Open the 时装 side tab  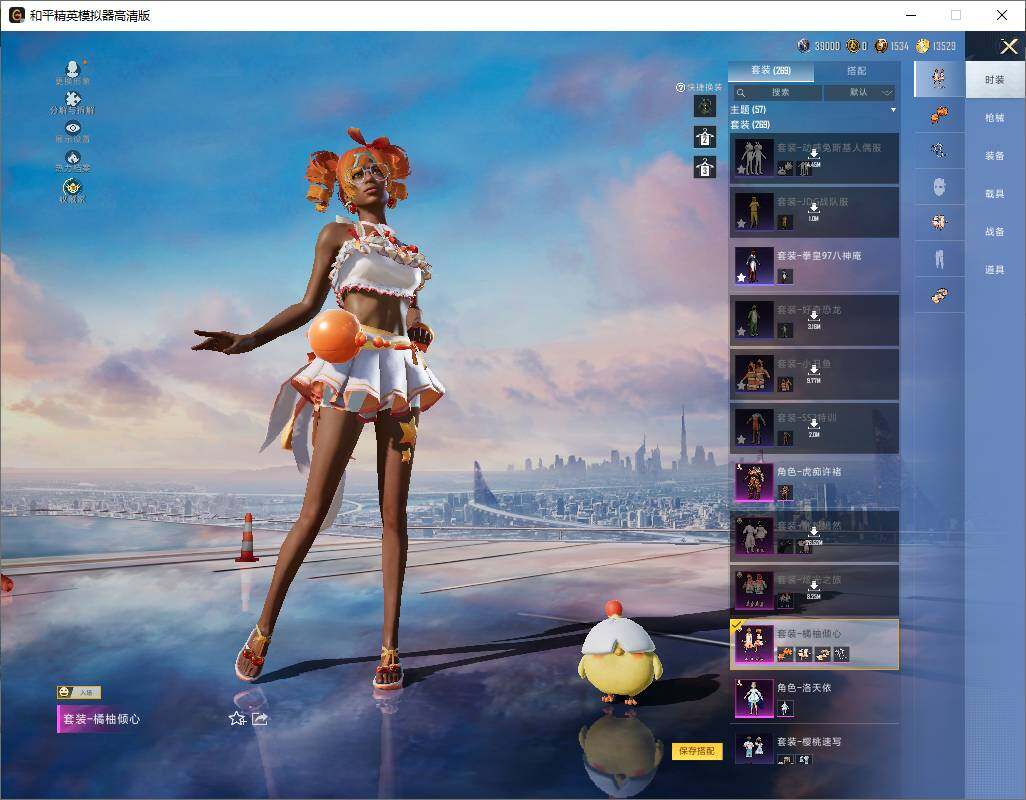[x=995, y=80]
